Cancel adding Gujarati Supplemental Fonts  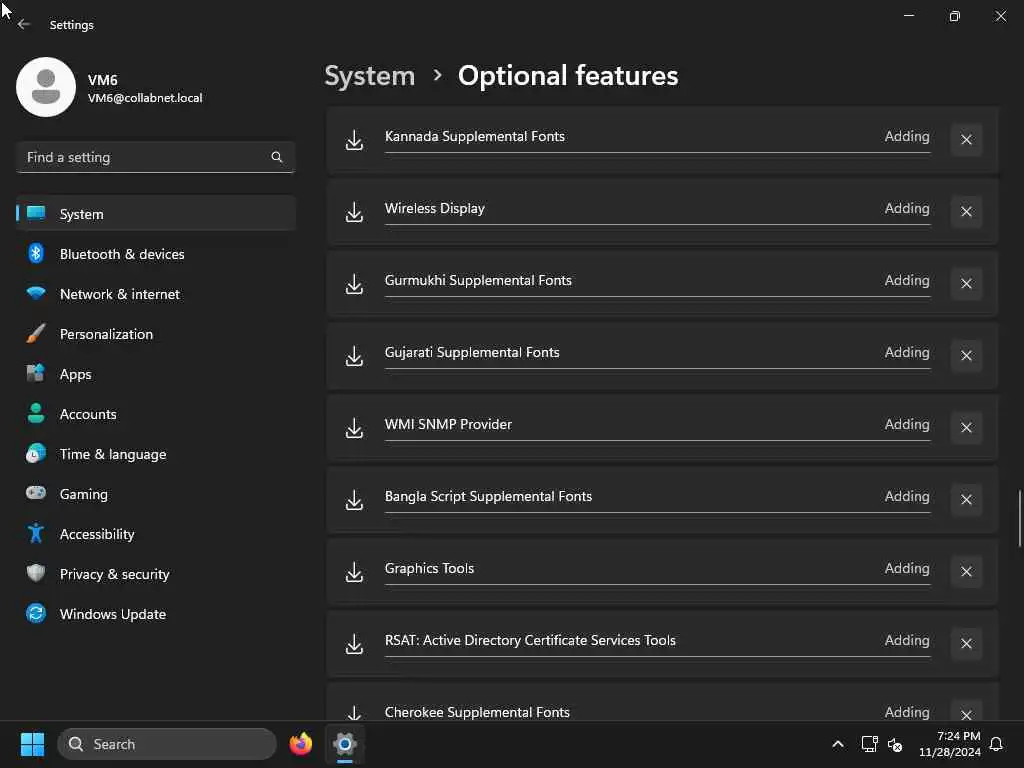pyautogui.click(x=966, y=356)
